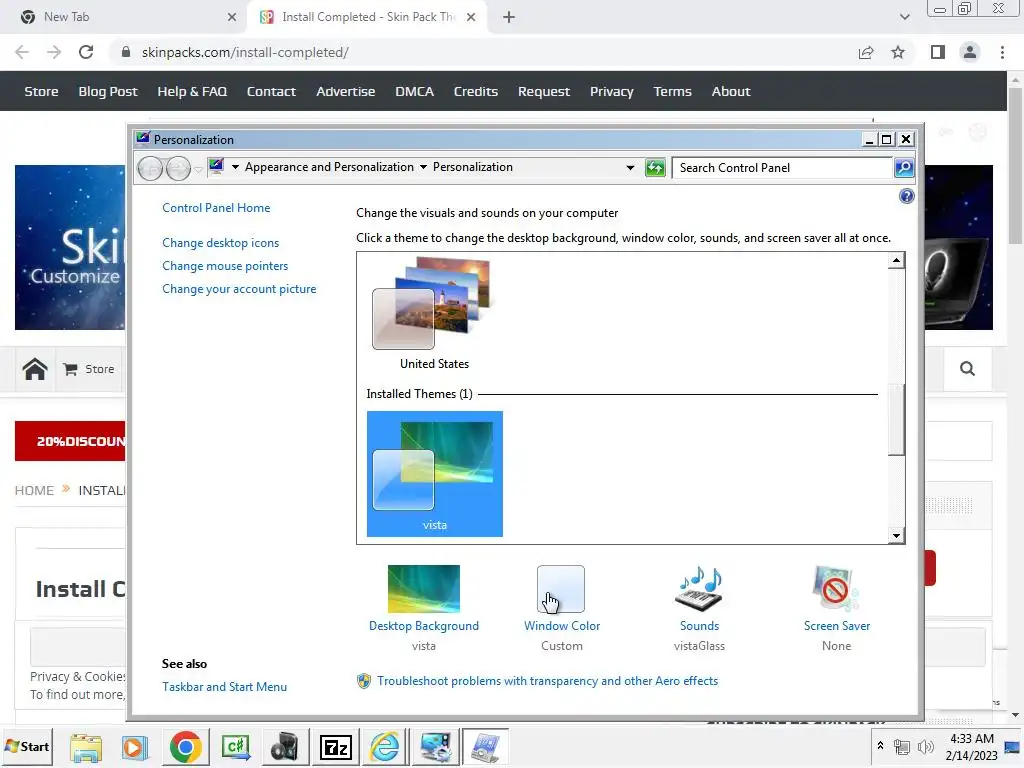Screen dimensions: 1024x768
Task: Open the Windows Start button
Action: (27, 746)
